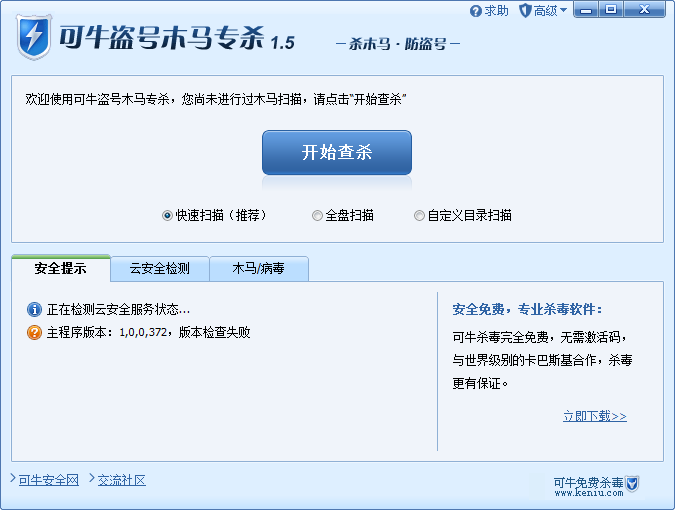Open the 木马/病毒 tab

259,269
